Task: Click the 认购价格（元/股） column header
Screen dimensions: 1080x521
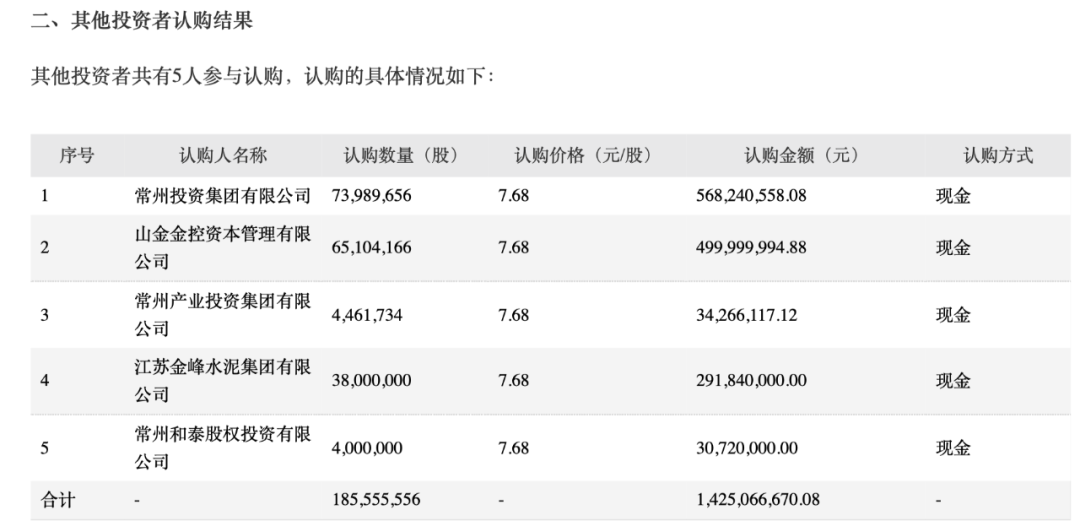Action: pos(582,156)
